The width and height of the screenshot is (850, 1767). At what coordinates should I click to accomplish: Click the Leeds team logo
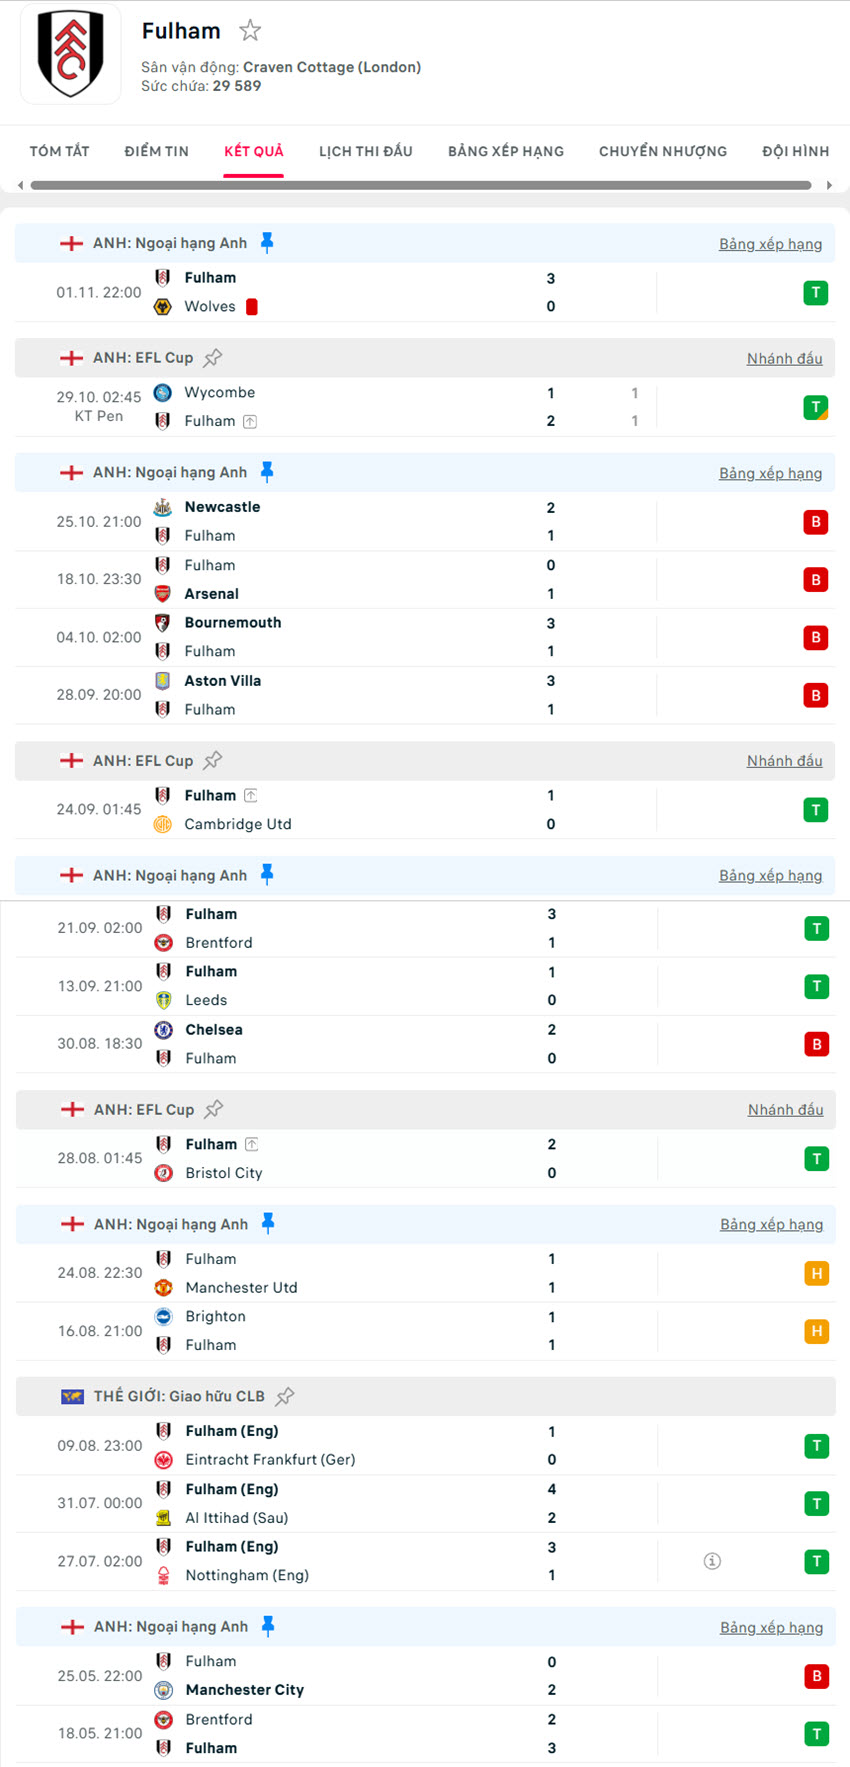(x=163, y=1000)
